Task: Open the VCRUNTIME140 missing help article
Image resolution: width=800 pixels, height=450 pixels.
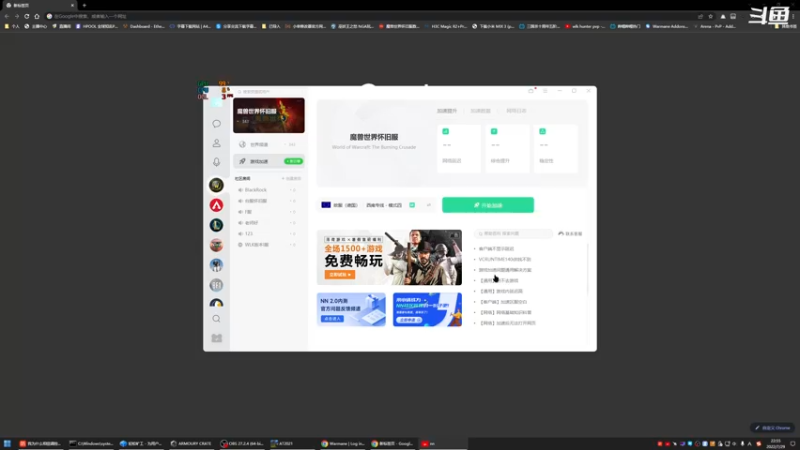Action: [505, 259]
